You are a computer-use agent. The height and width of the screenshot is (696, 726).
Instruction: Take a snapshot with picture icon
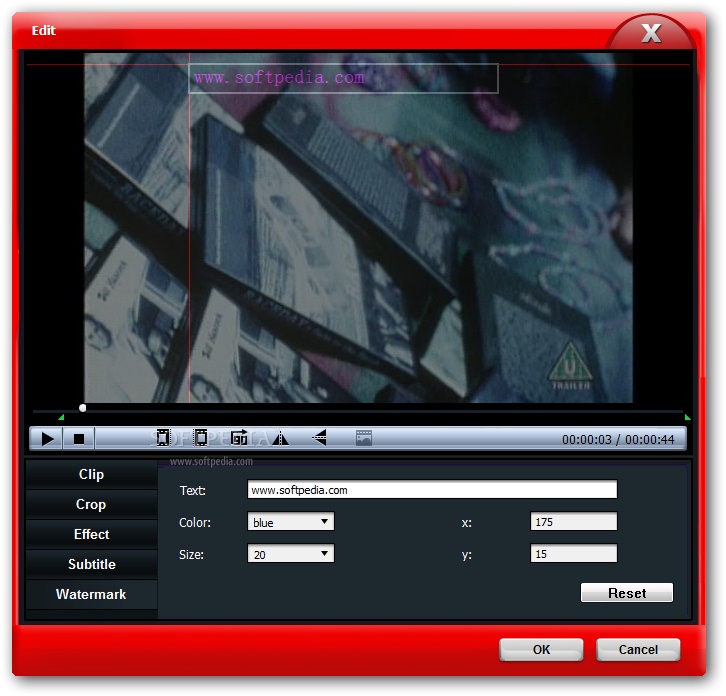(x=364, y=438)
